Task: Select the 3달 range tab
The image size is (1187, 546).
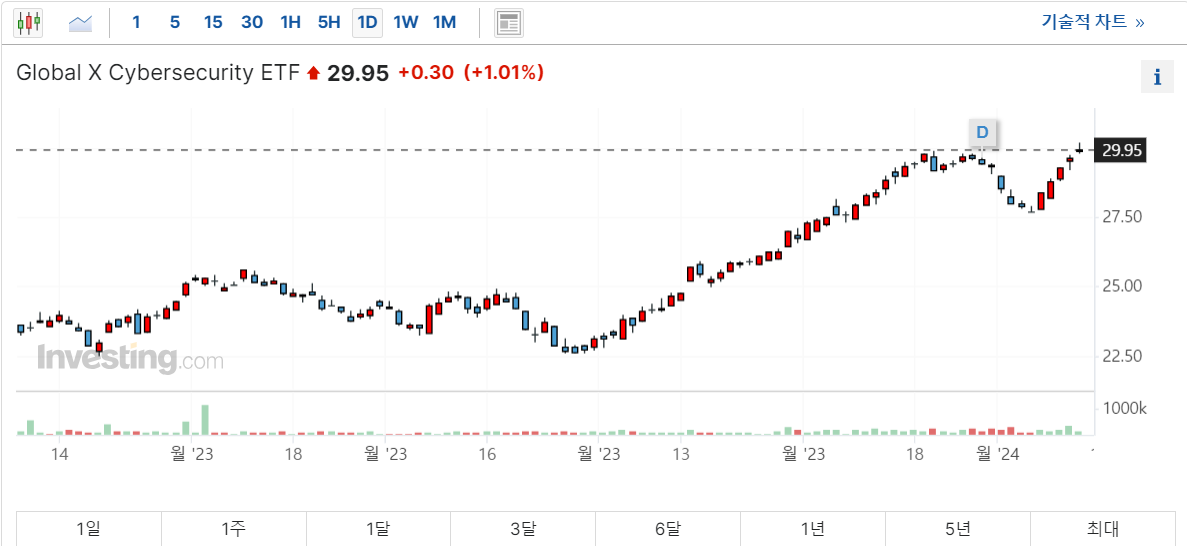Action: (523, 529)
